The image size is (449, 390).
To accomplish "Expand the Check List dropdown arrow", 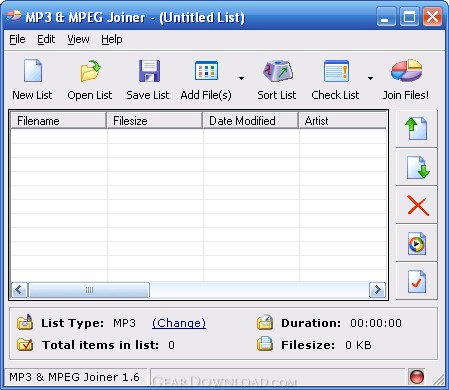I will [x=370, y=78].
